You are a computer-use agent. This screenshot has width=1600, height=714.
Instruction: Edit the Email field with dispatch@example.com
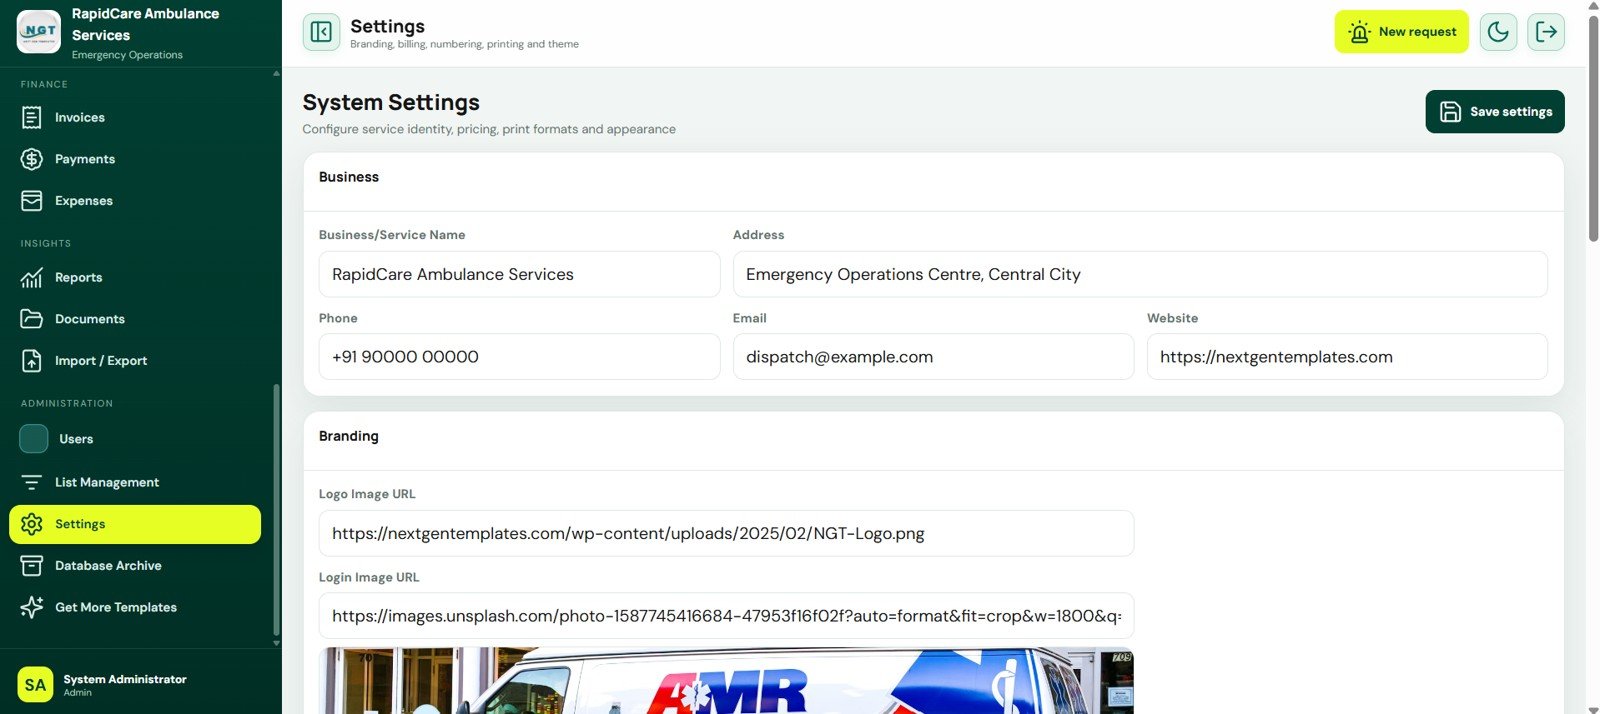tap(933, 357)
